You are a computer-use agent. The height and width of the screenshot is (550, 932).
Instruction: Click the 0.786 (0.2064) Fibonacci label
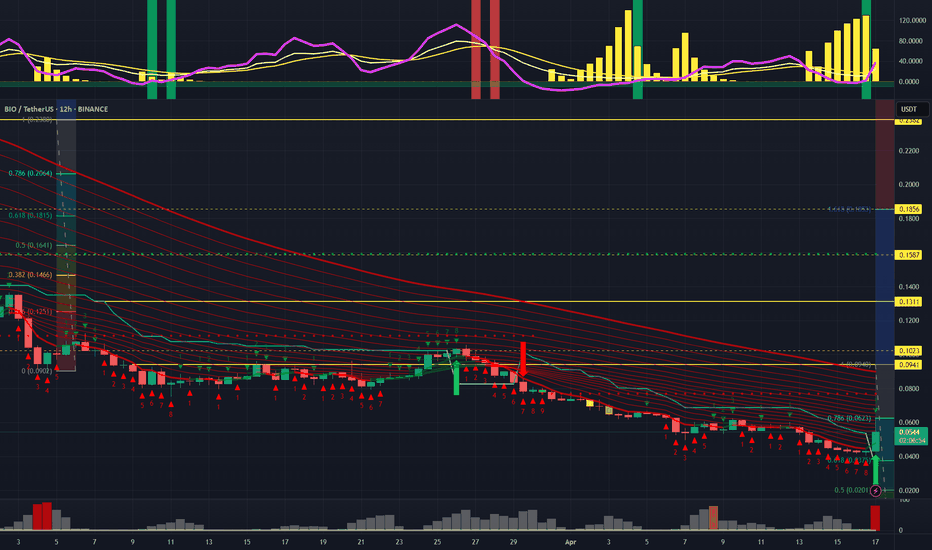(x=30, y=173)
